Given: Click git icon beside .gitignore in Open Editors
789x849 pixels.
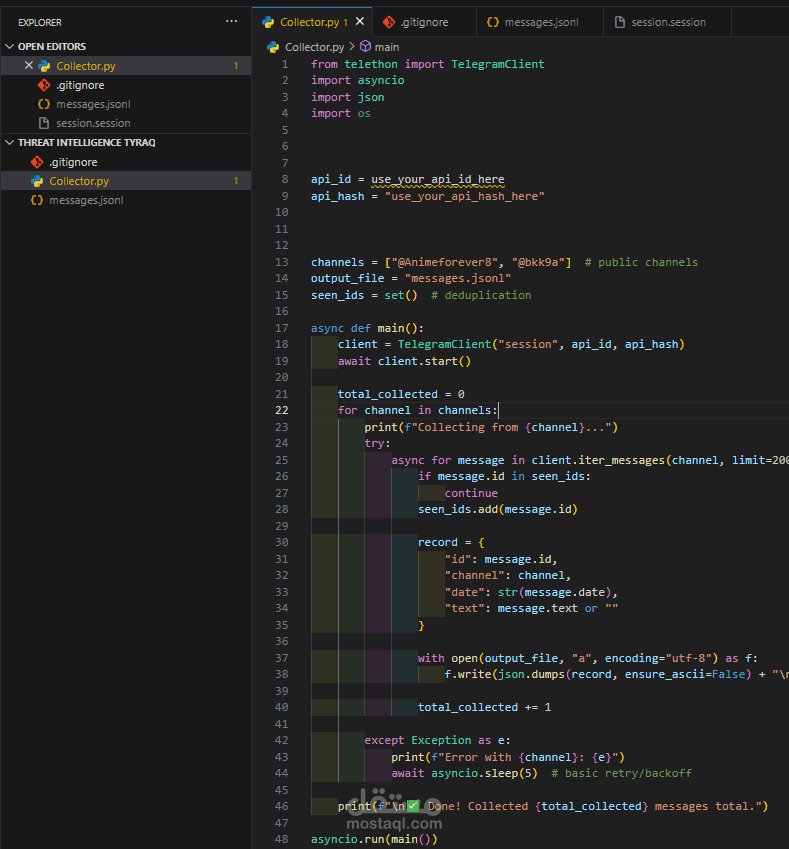Looking at the screenshot, I should [44, 85].
